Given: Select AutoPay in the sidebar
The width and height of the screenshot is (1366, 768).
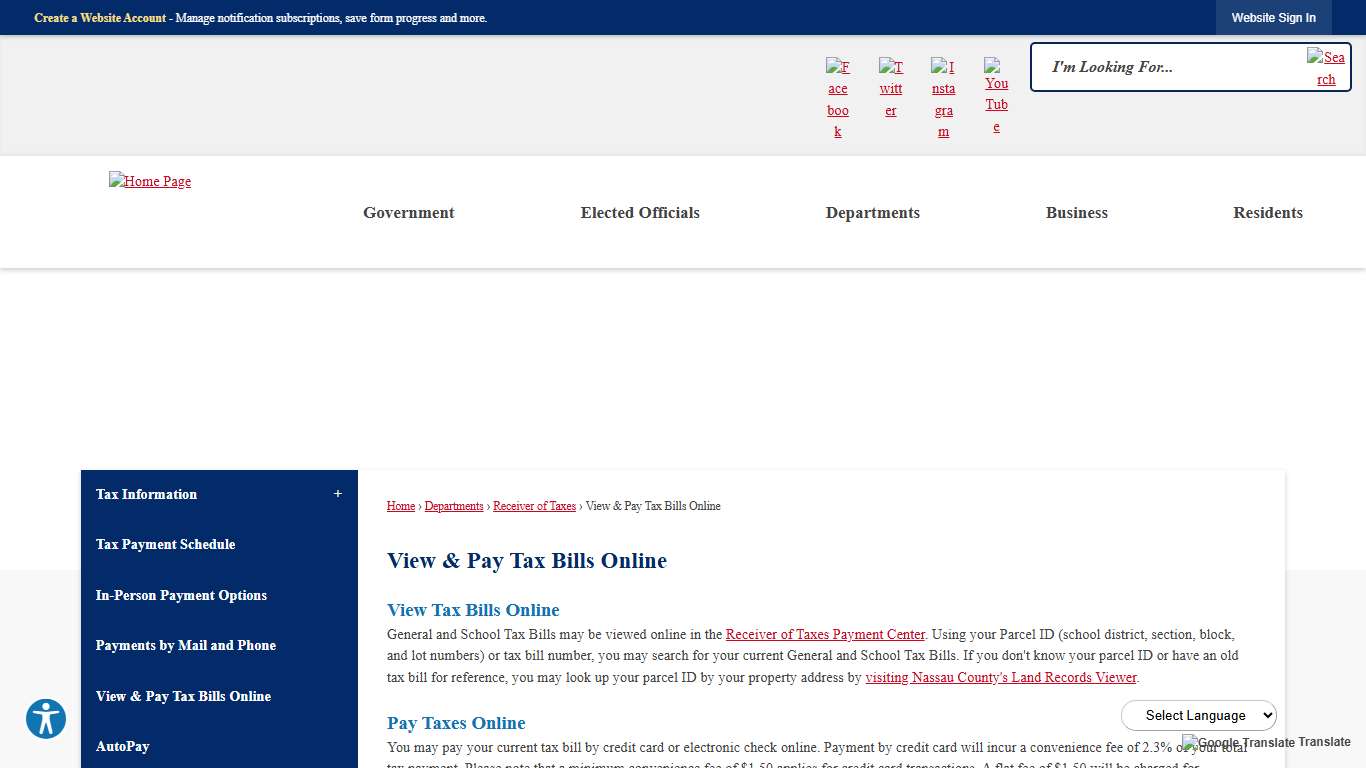Looking at the screenshot, I should (x=122, y=746).
